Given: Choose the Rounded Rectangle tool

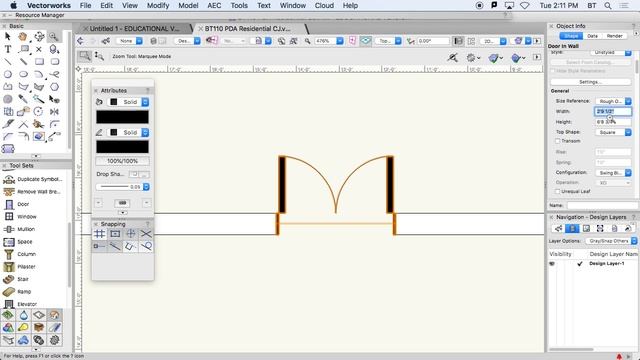Looking at the screenshot, I should [x=54, y=62].
